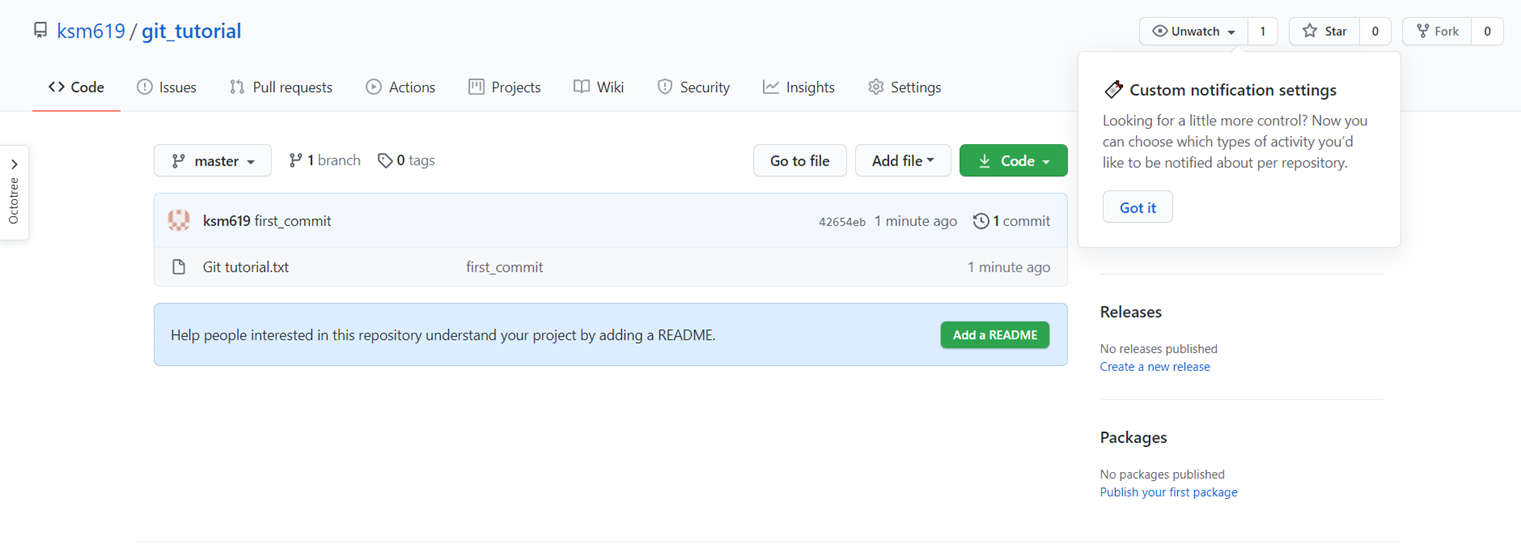
Task: Click the star count of 0
Action: click(1375, 31)
